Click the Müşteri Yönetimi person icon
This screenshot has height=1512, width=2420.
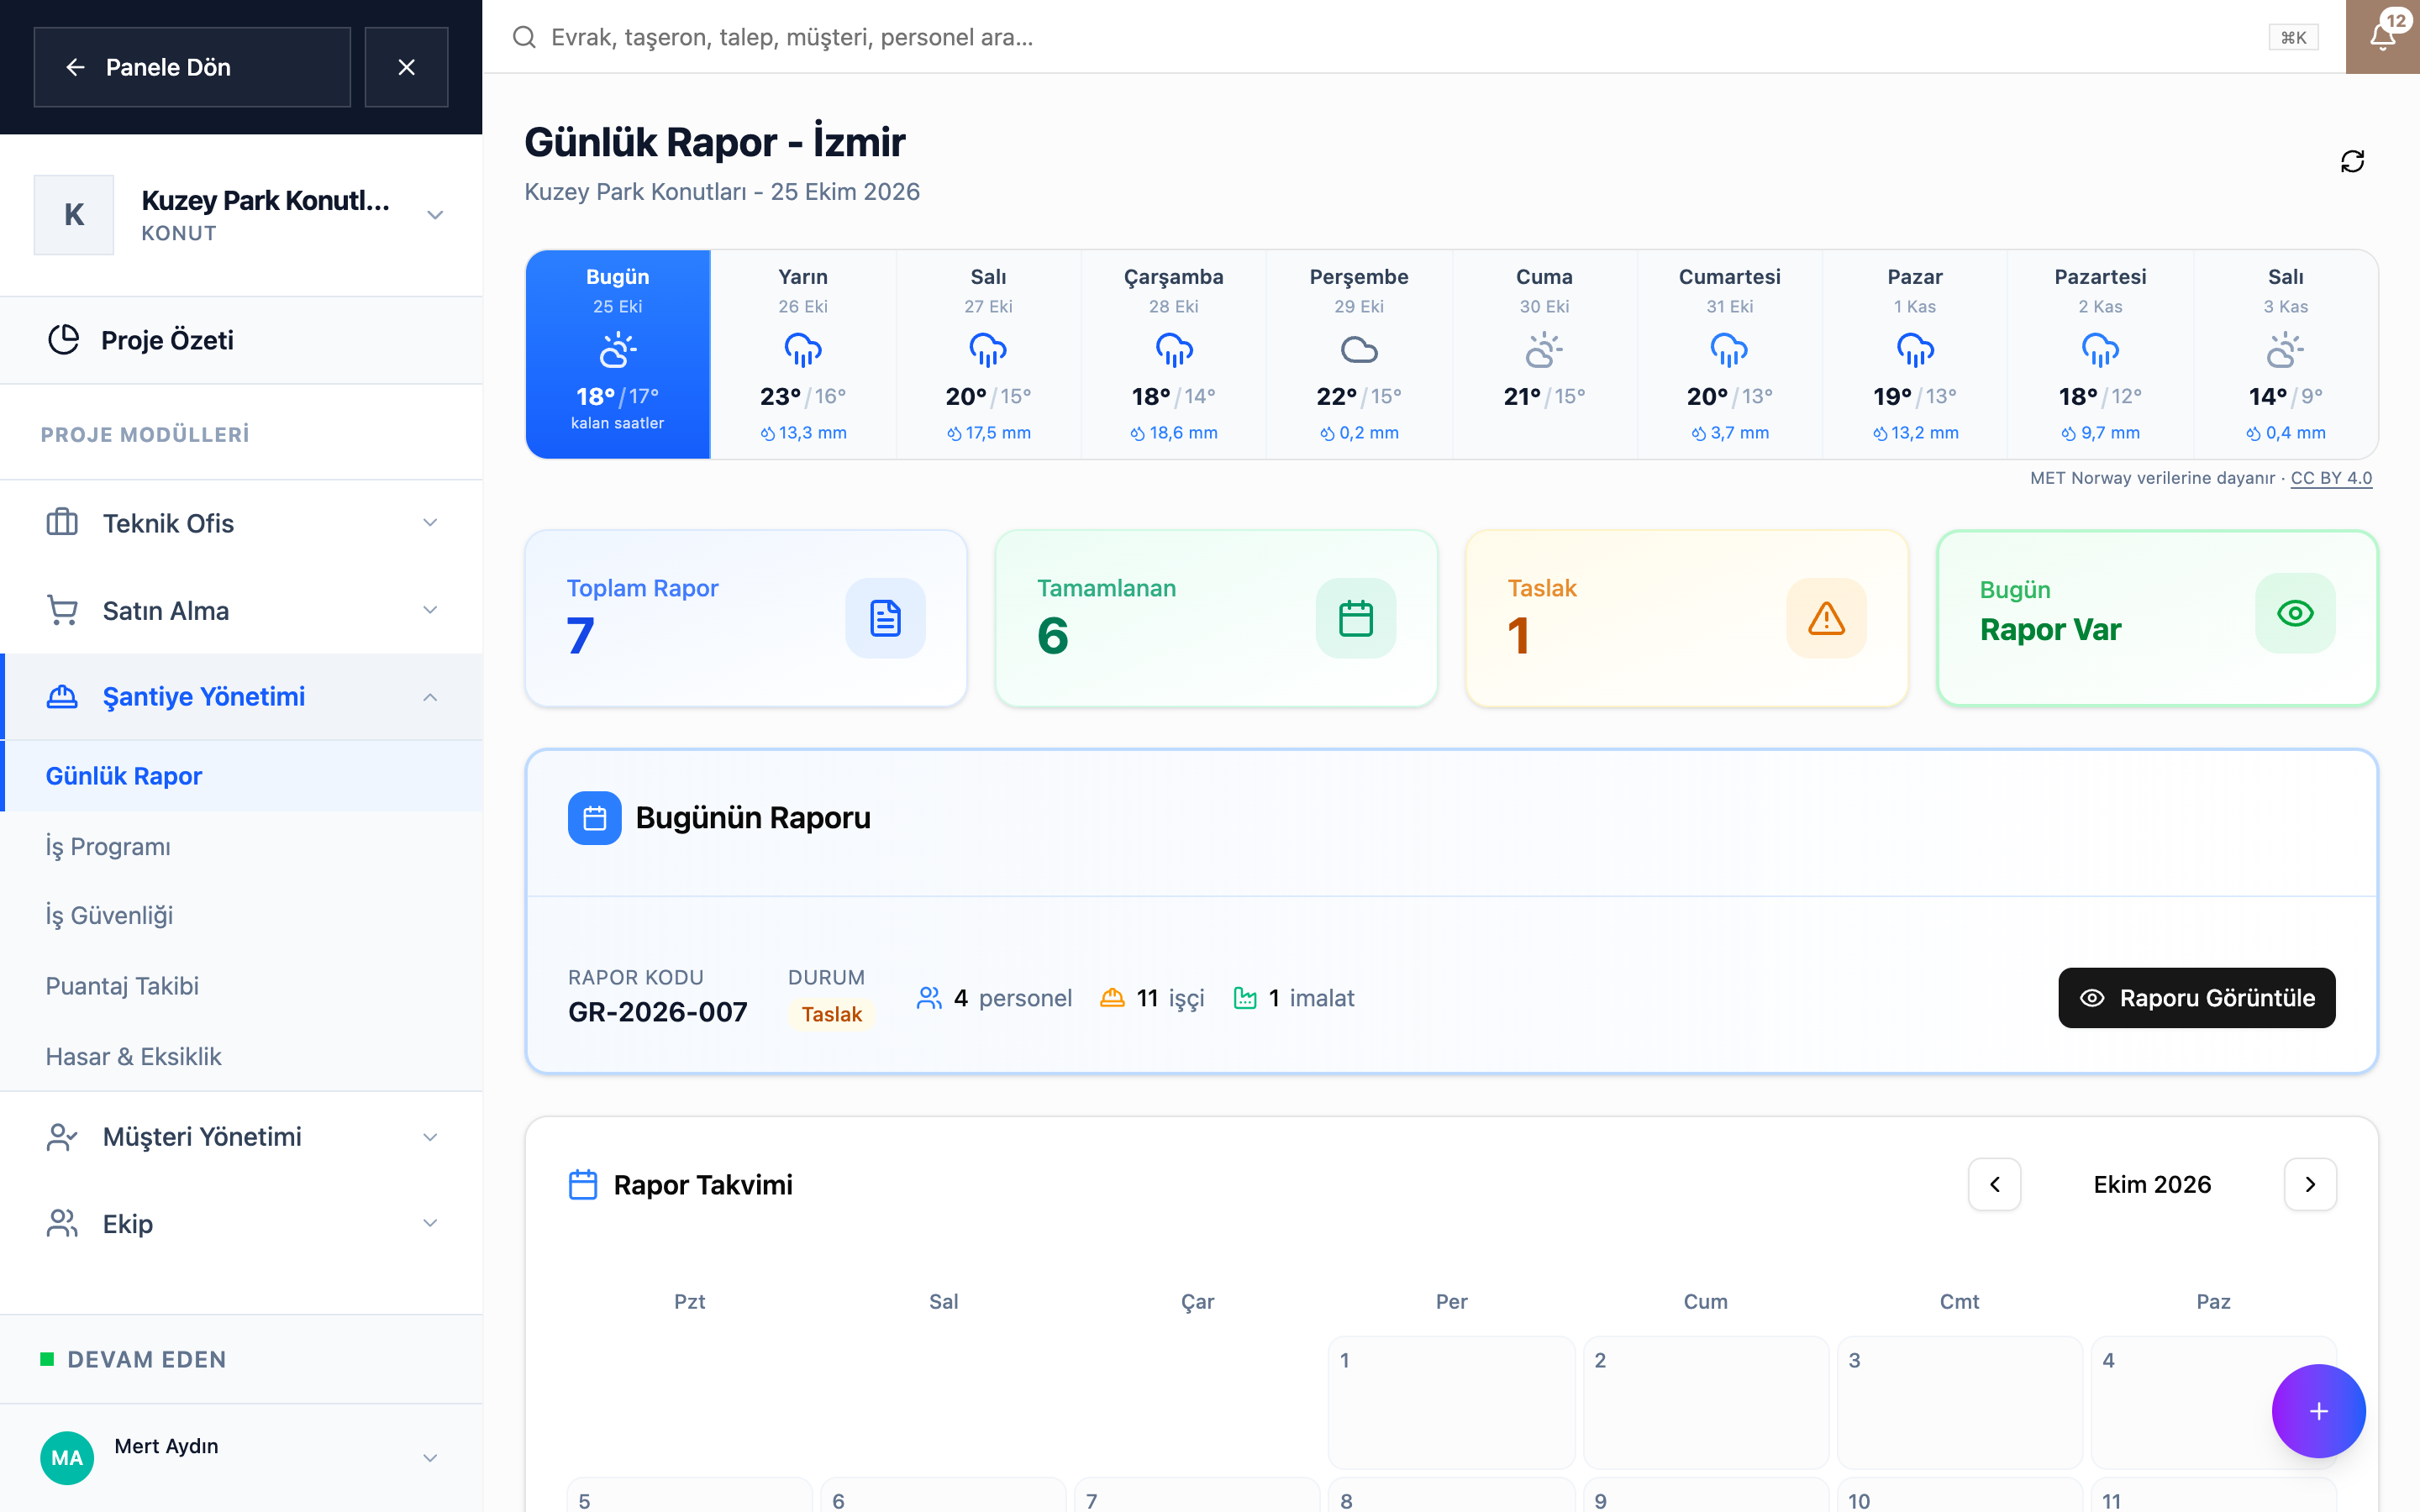tap(62, 1137)
